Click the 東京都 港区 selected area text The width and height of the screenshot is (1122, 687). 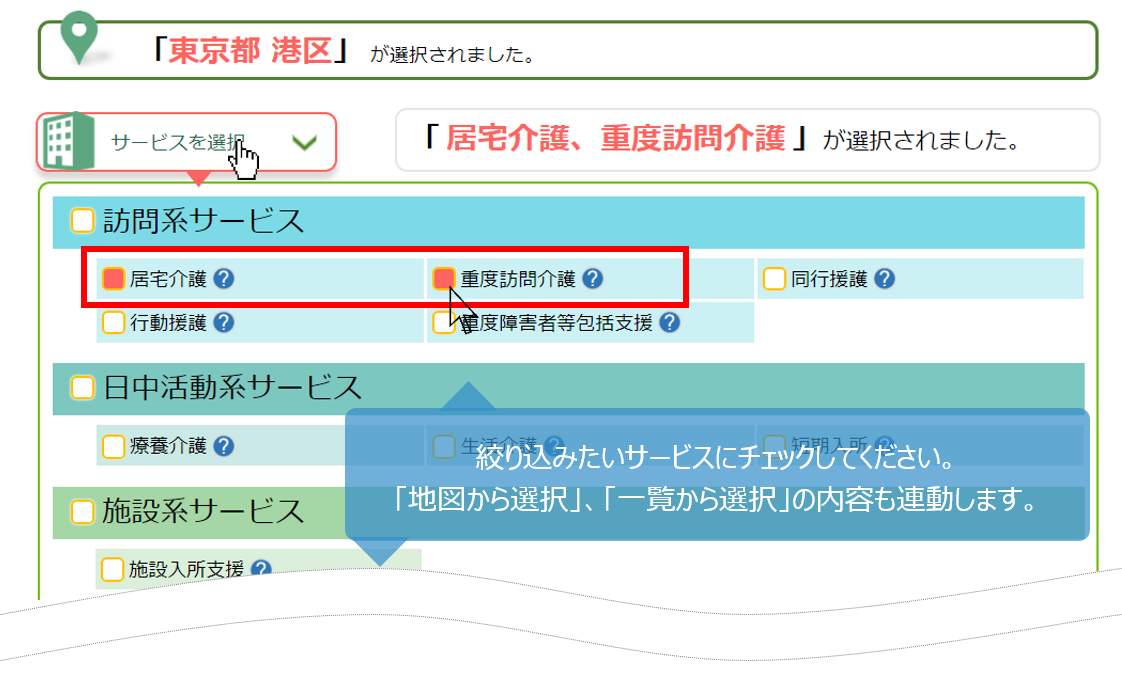coord(250,51)
